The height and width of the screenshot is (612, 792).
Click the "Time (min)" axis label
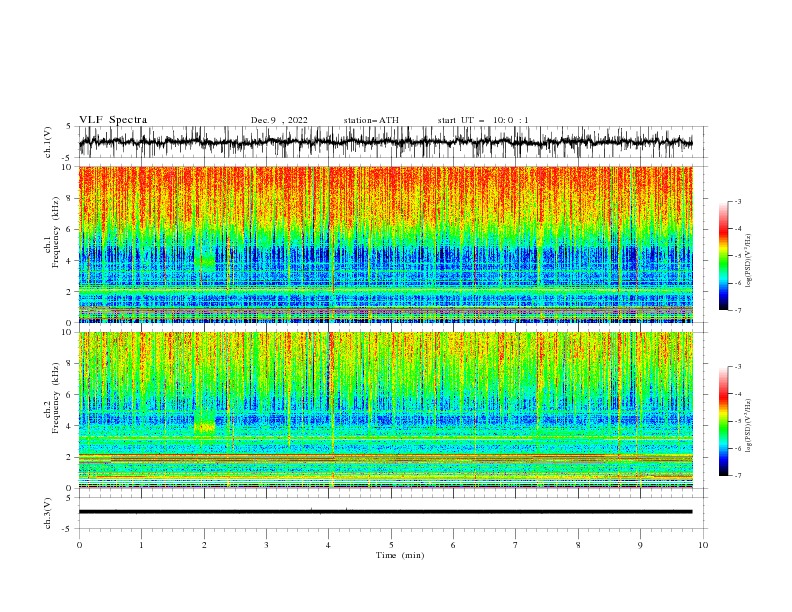click(400, 555)
